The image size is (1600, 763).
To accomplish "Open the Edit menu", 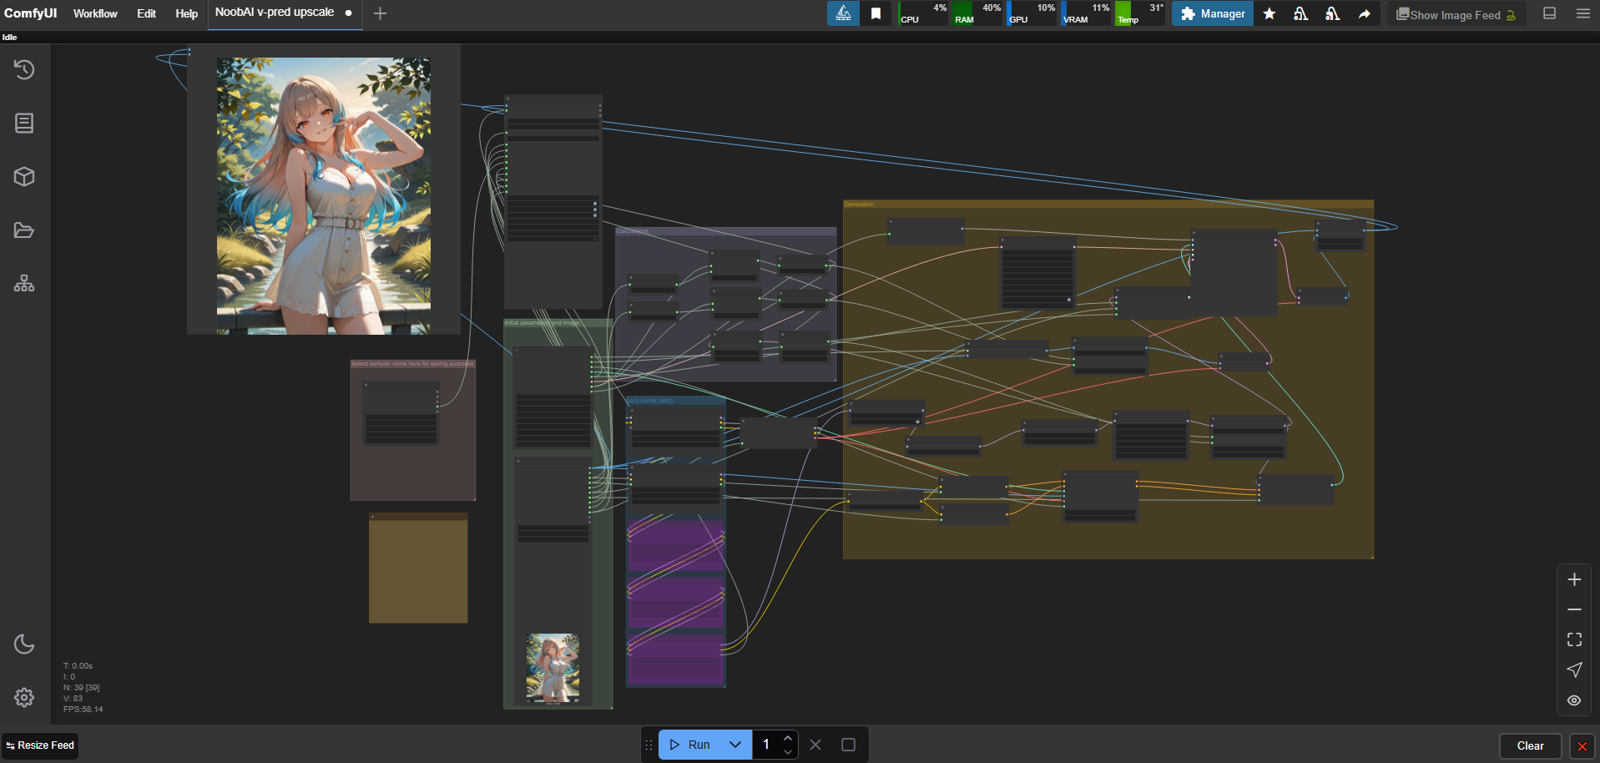I will [x=146, y=14].
